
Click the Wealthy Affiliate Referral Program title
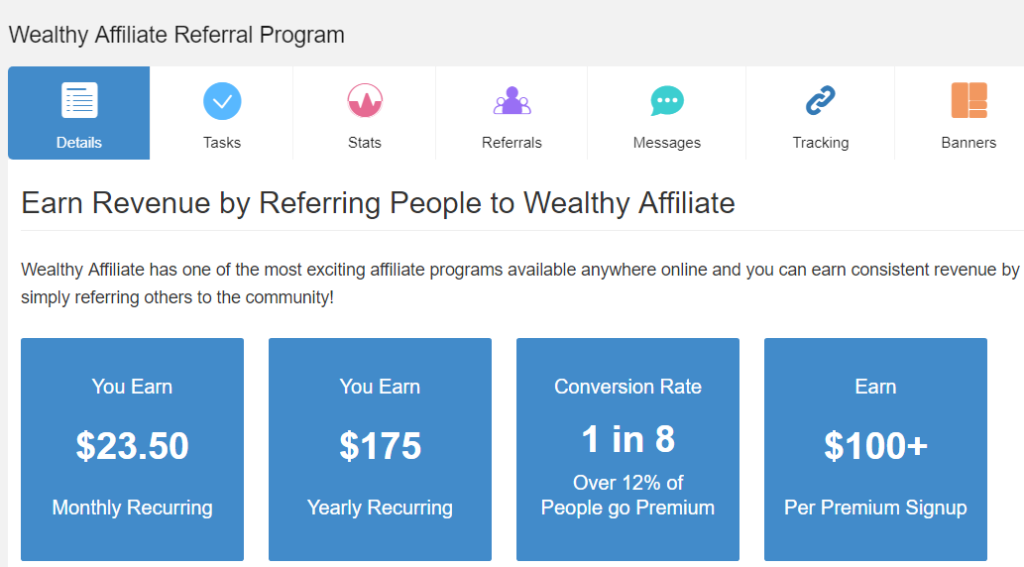[x=176, y=35]
